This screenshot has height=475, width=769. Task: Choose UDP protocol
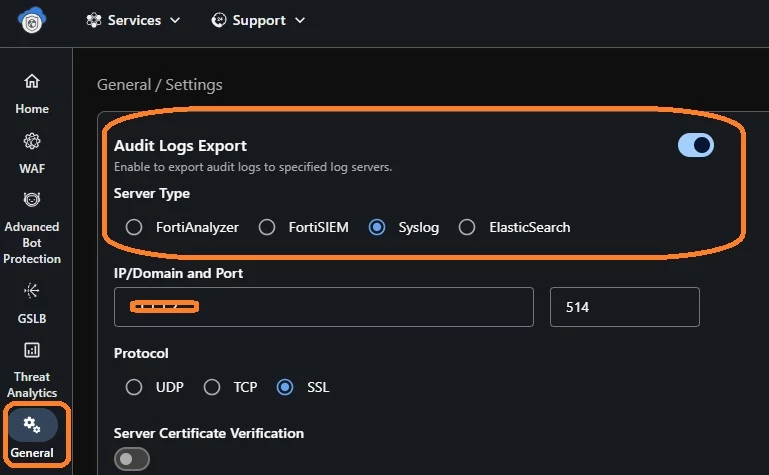[133, 387]
